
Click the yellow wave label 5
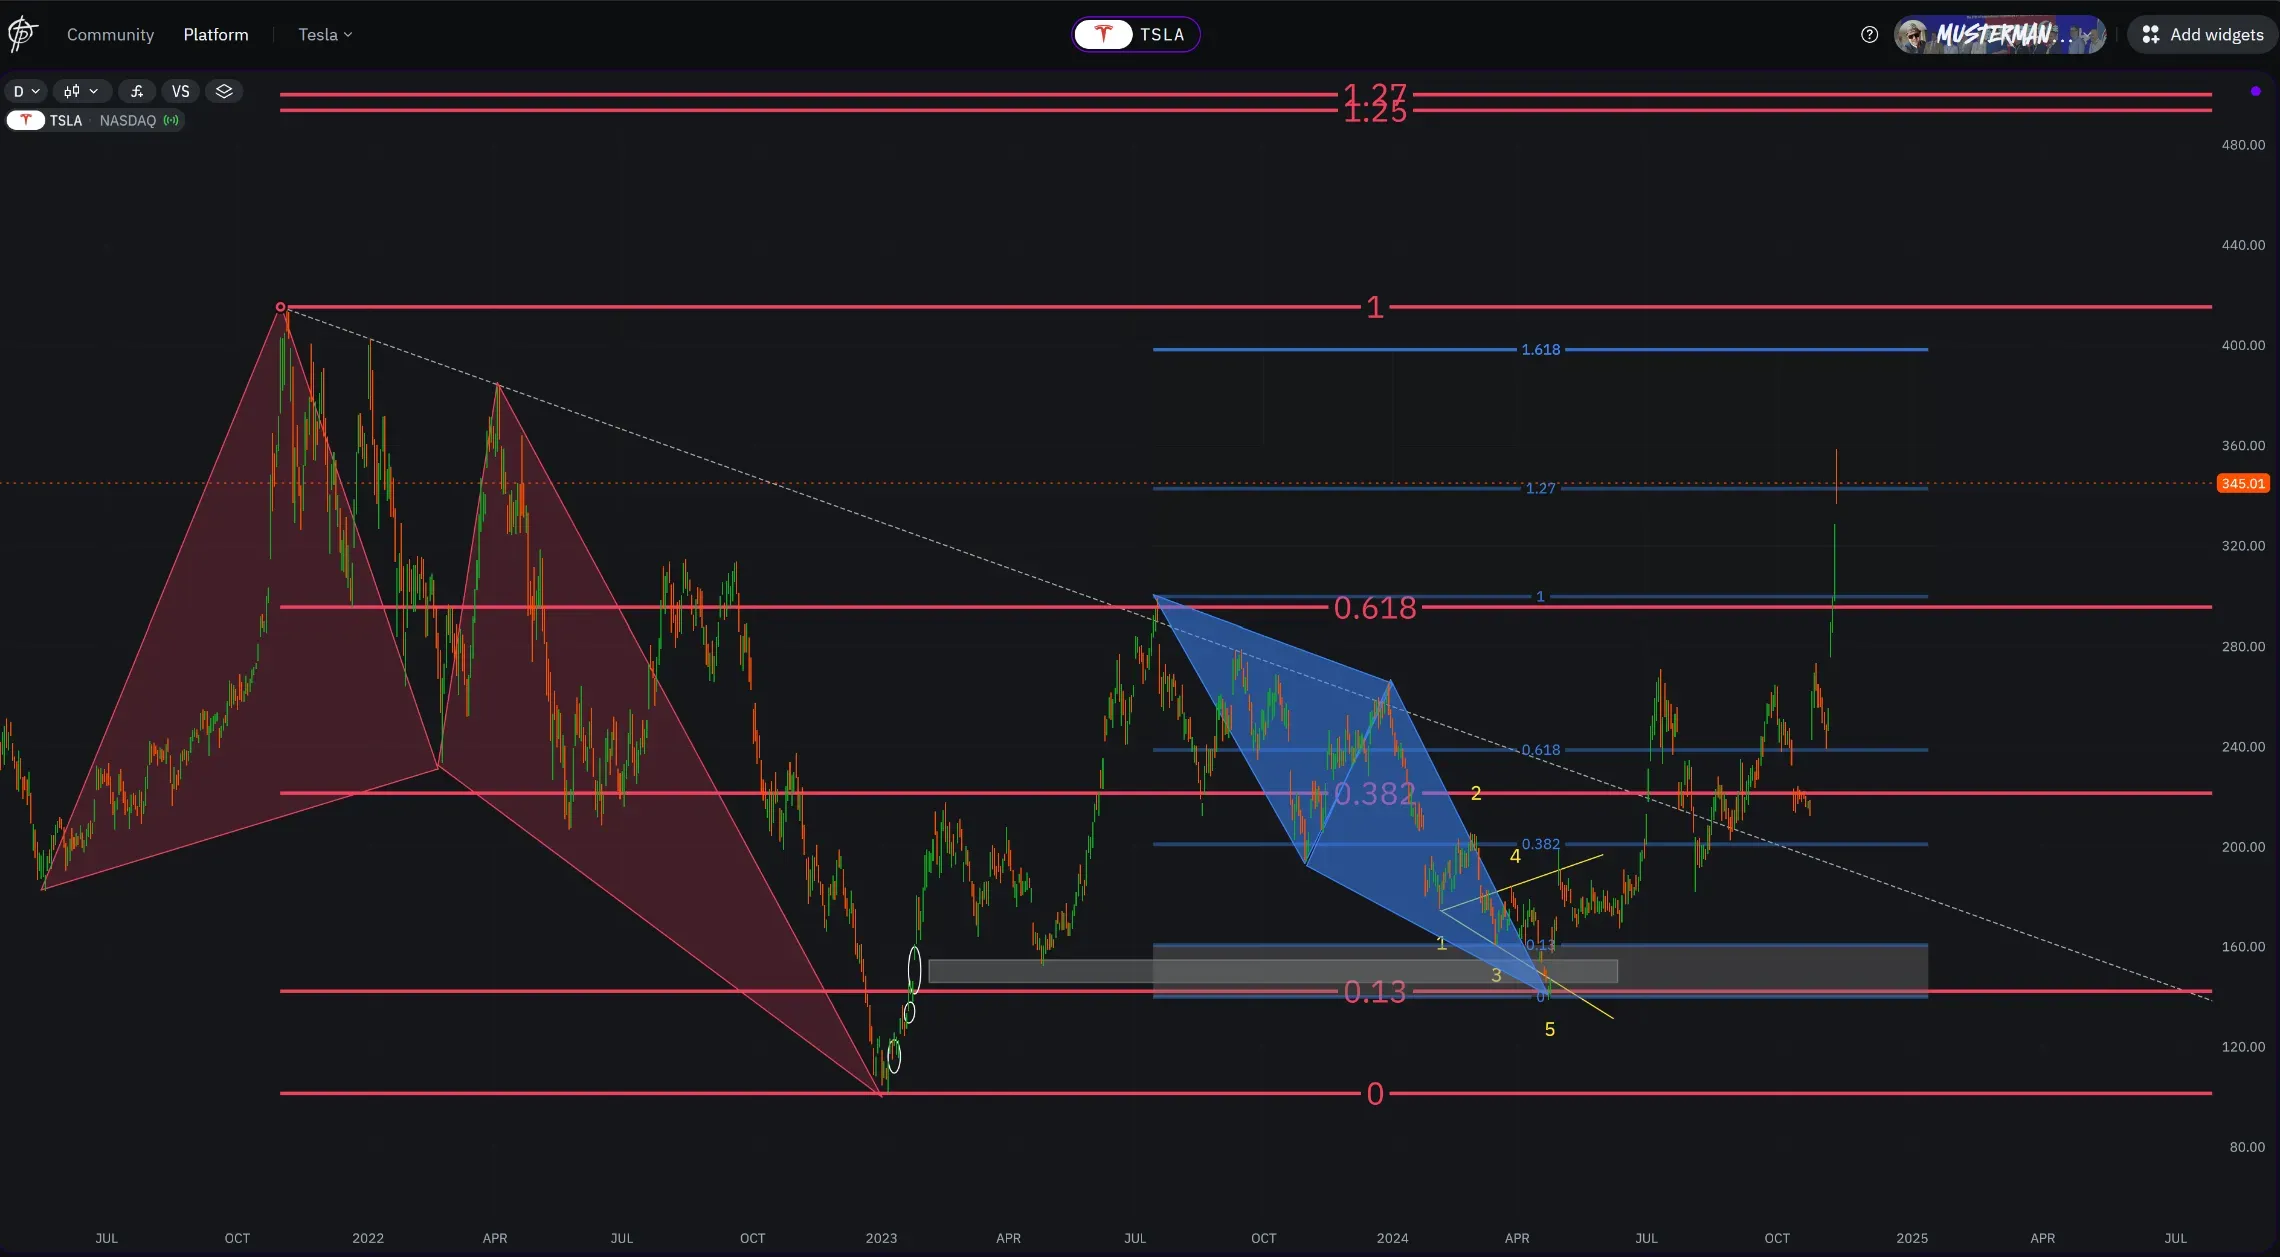1550,1029
